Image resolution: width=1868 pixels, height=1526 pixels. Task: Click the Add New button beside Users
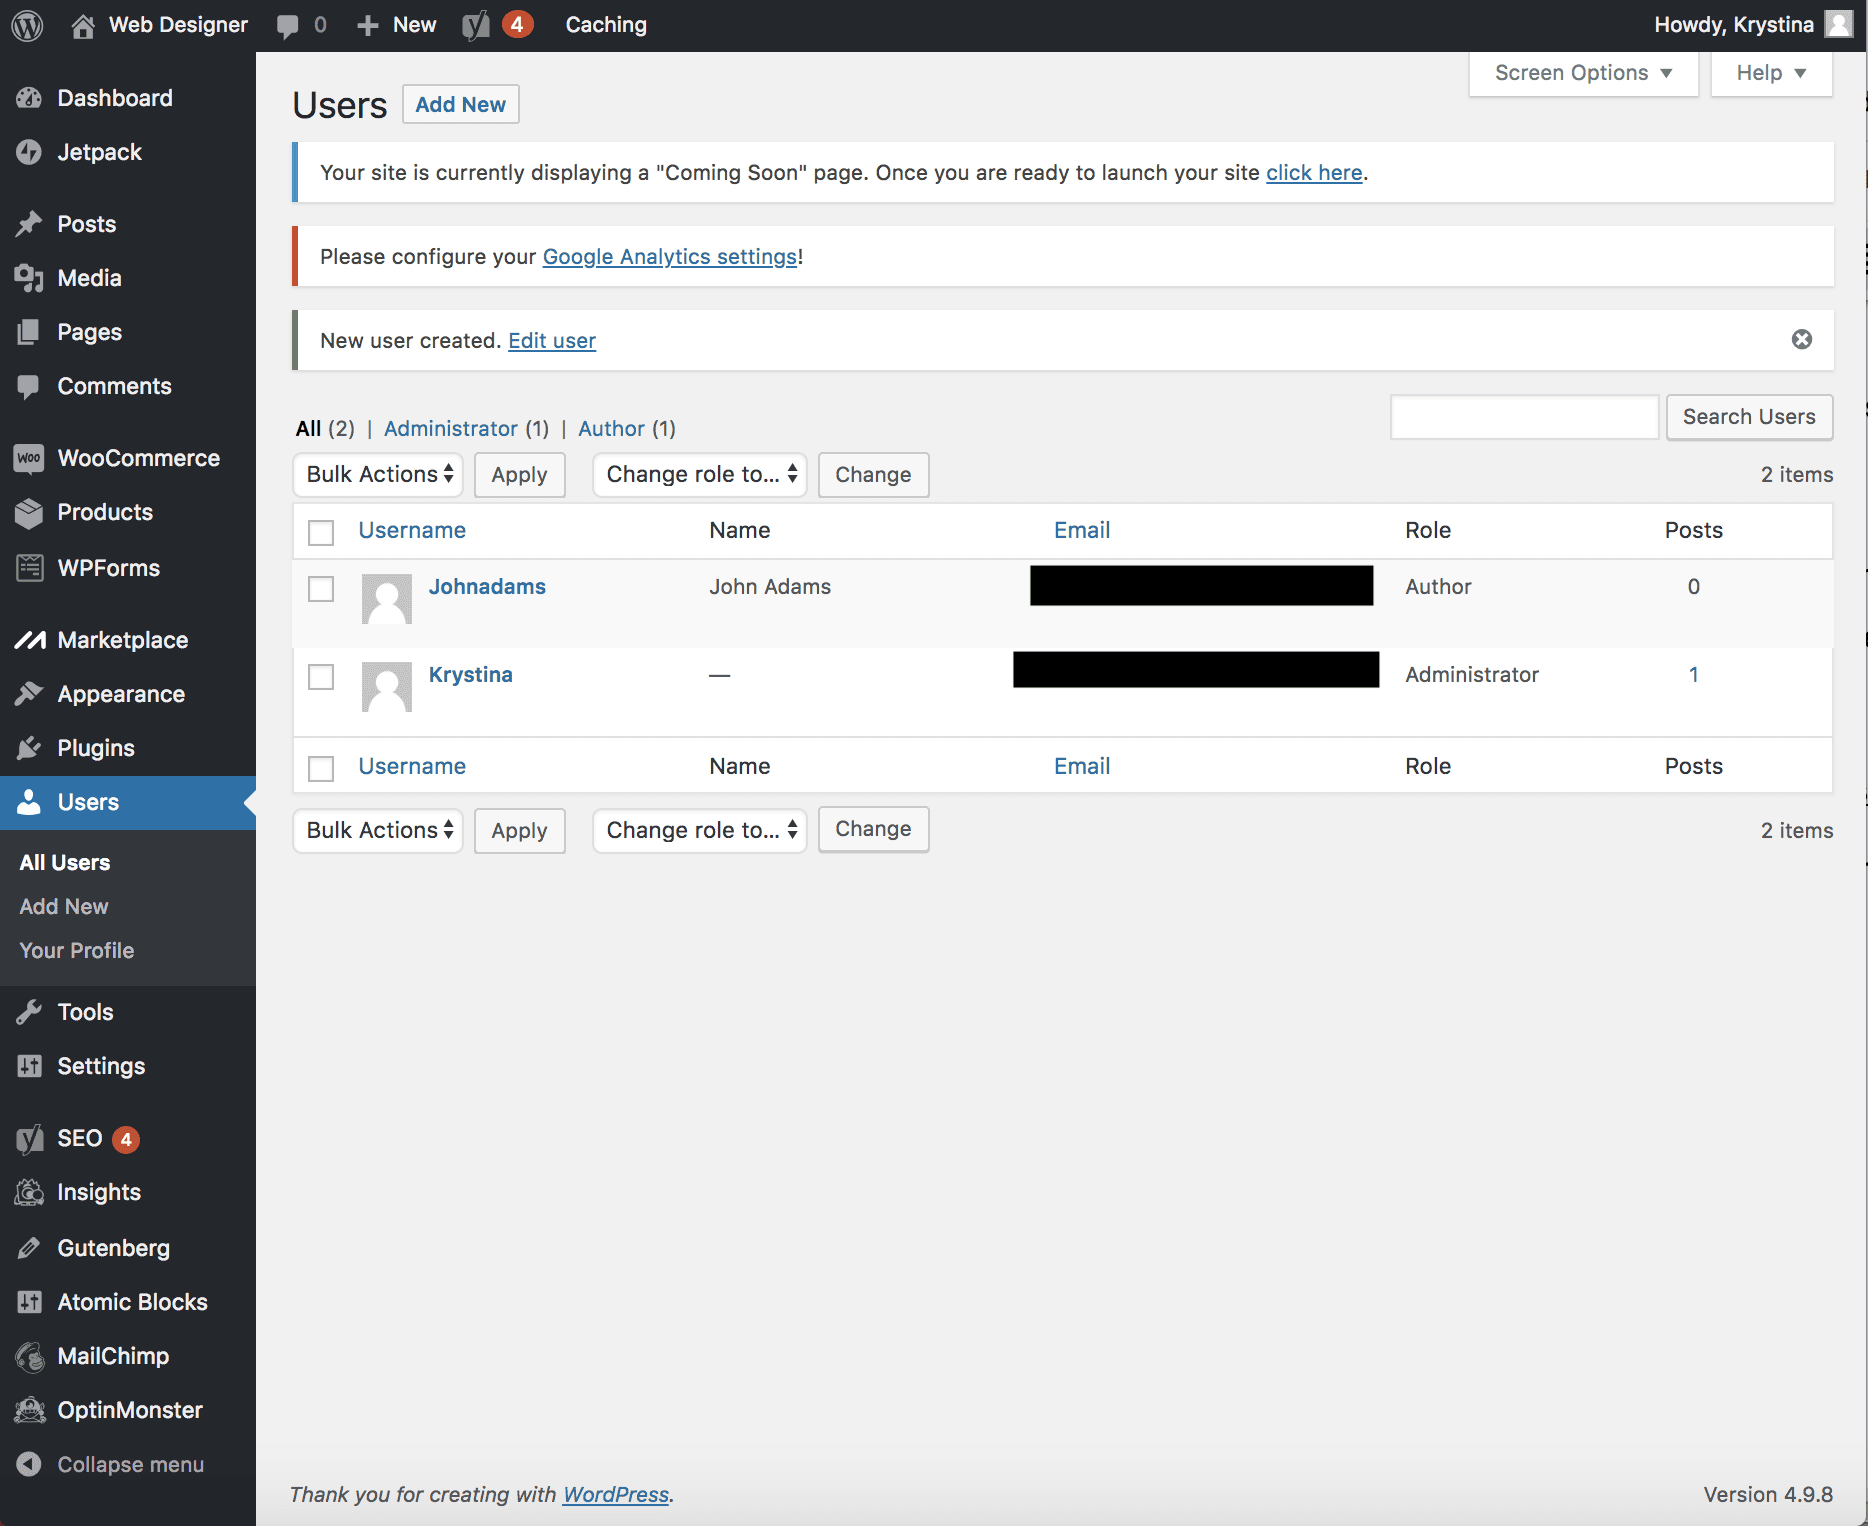tap(461, 105)
